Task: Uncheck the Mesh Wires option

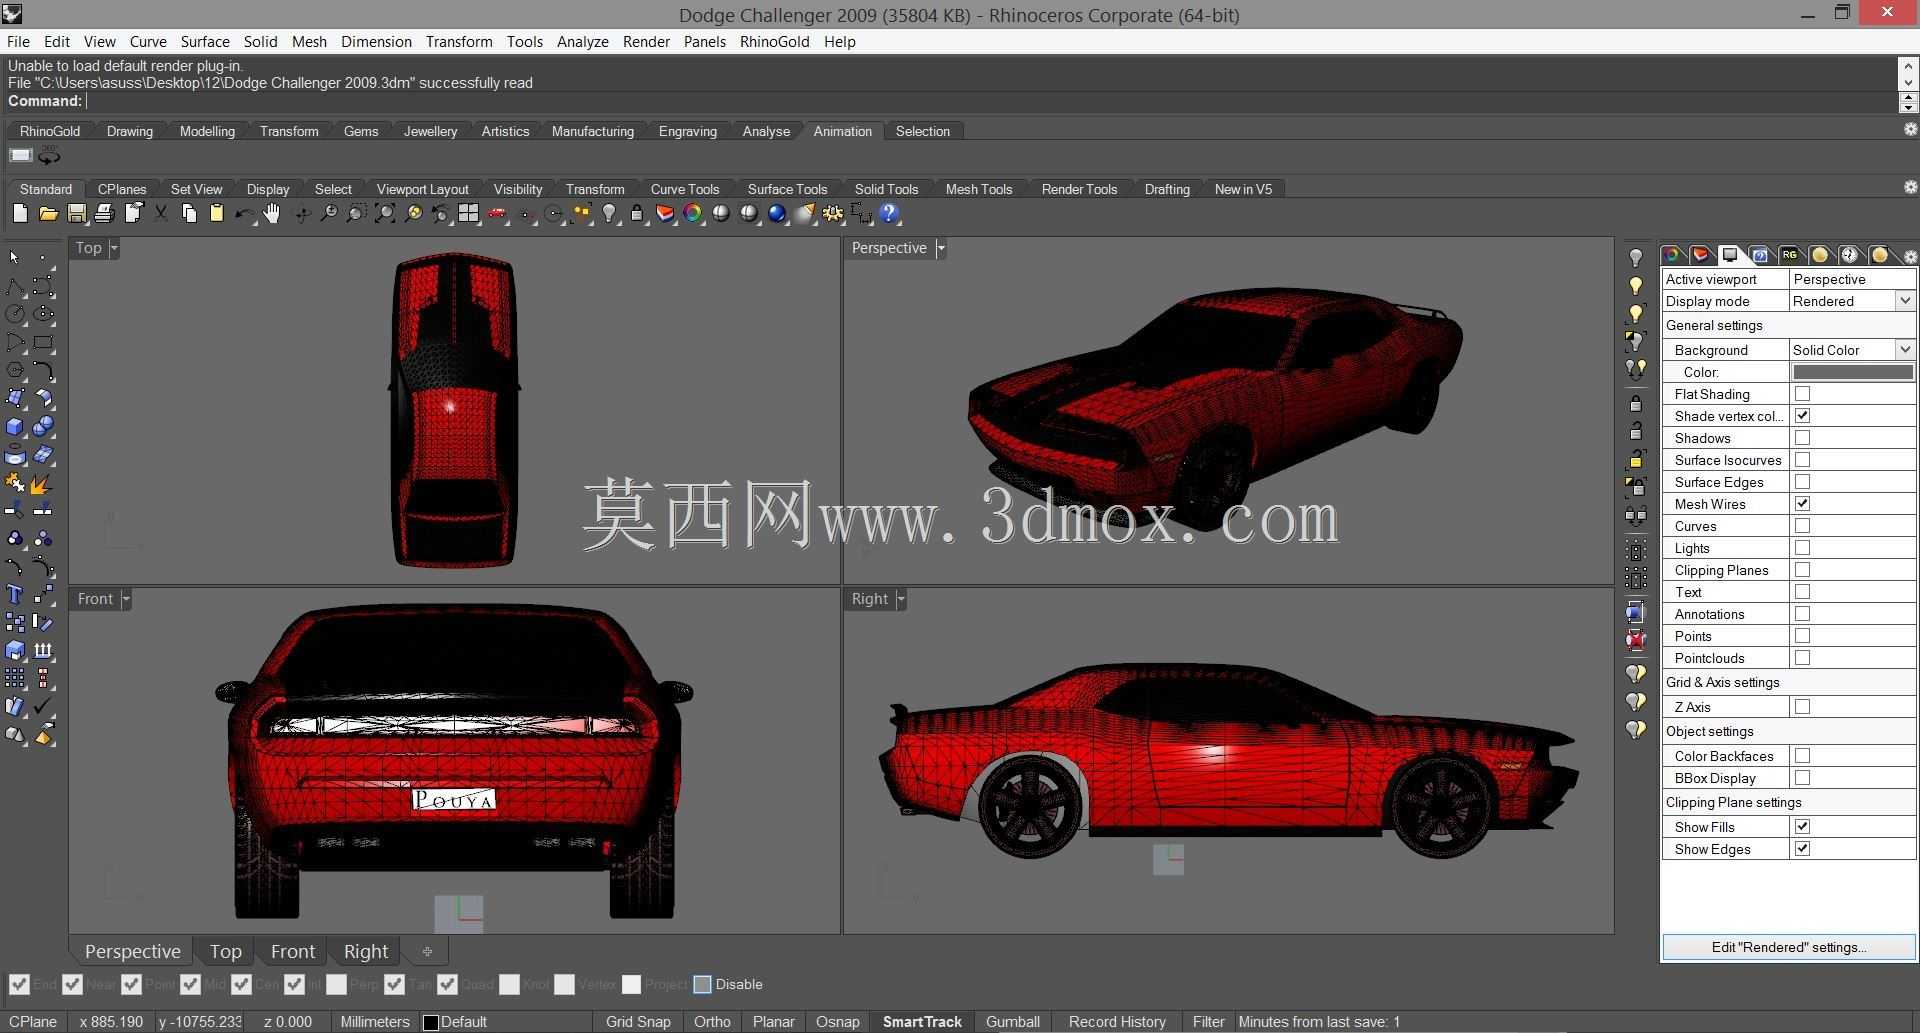Action: (x=1802, y=504)
